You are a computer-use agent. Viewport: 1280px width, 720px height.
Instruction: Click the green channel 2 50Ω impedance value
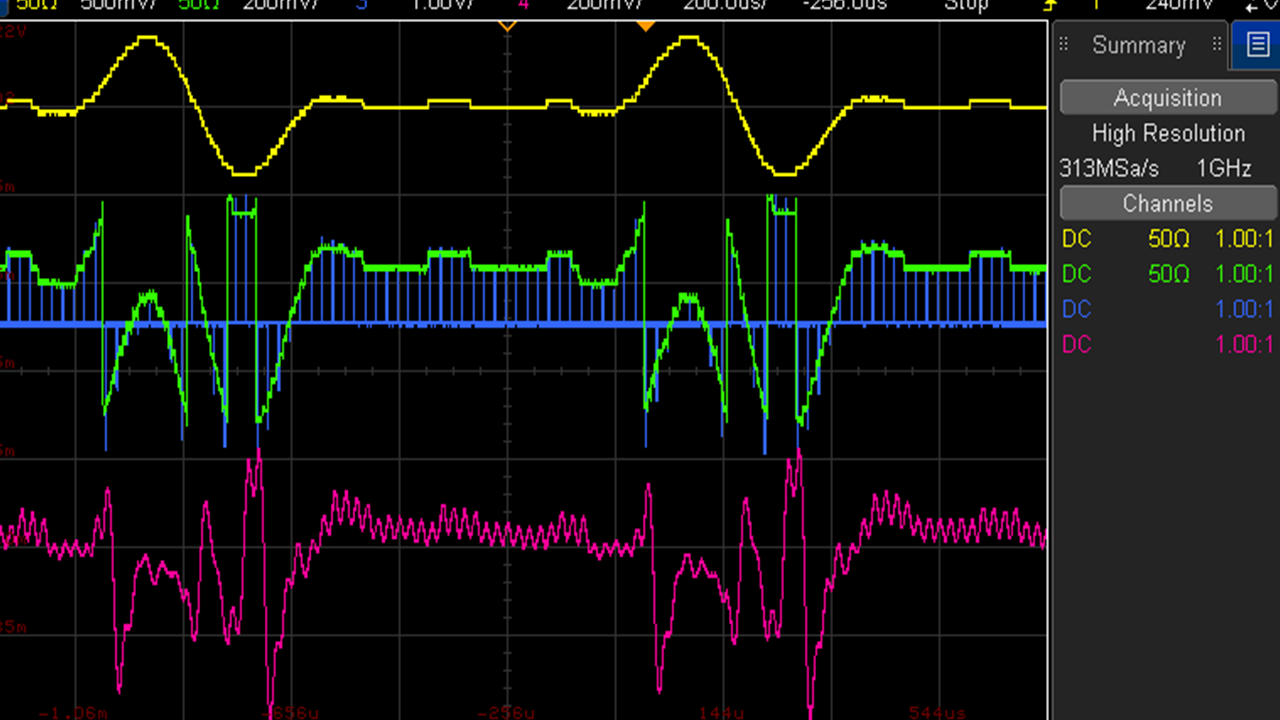point(1168,274)
